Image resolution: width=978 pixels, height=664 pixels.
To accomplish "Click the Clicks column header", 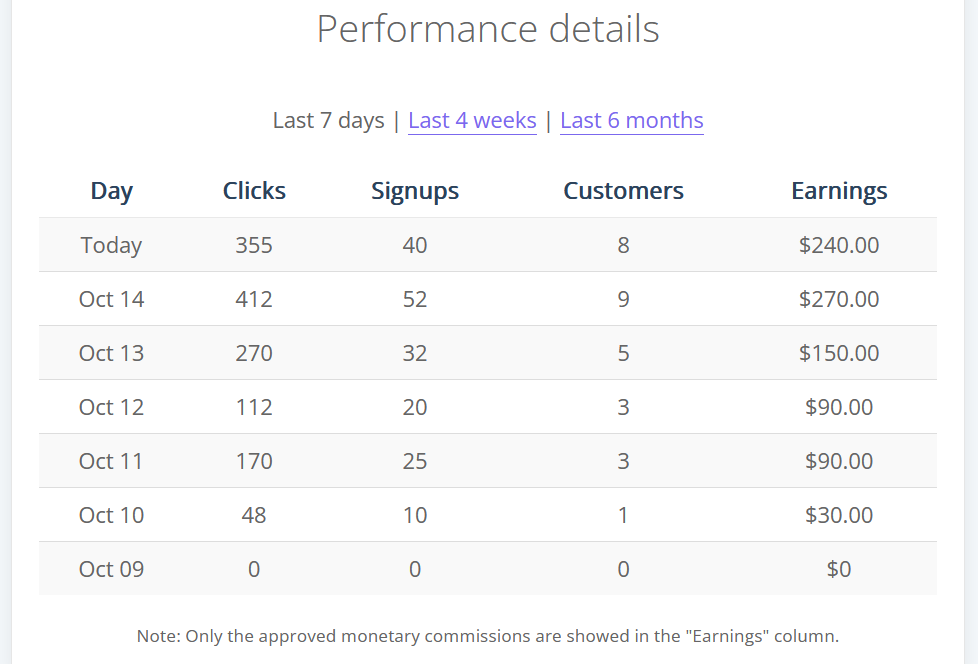I will pos(254,191).
